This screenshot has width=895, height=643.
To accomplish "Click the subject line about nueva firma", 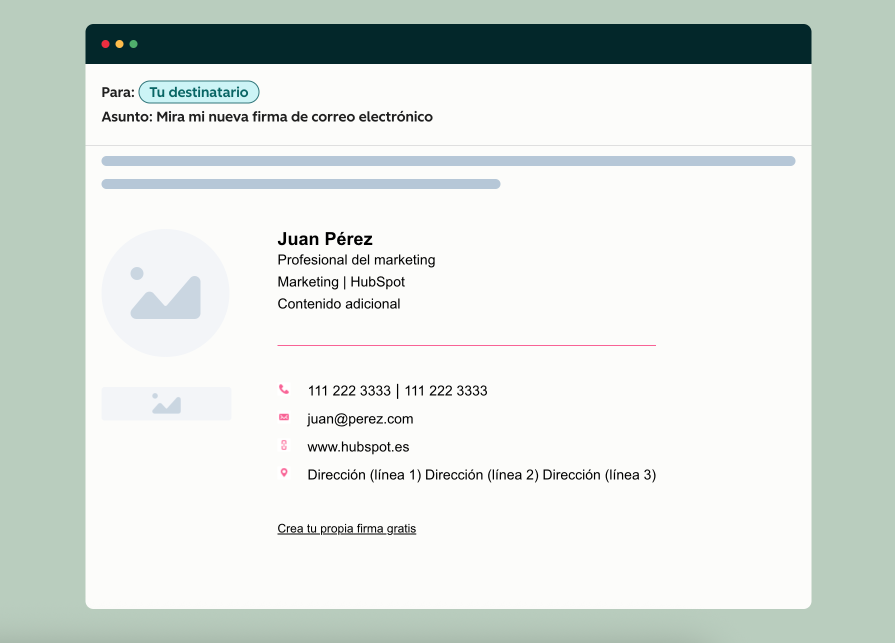I will (x=266, y=116).
